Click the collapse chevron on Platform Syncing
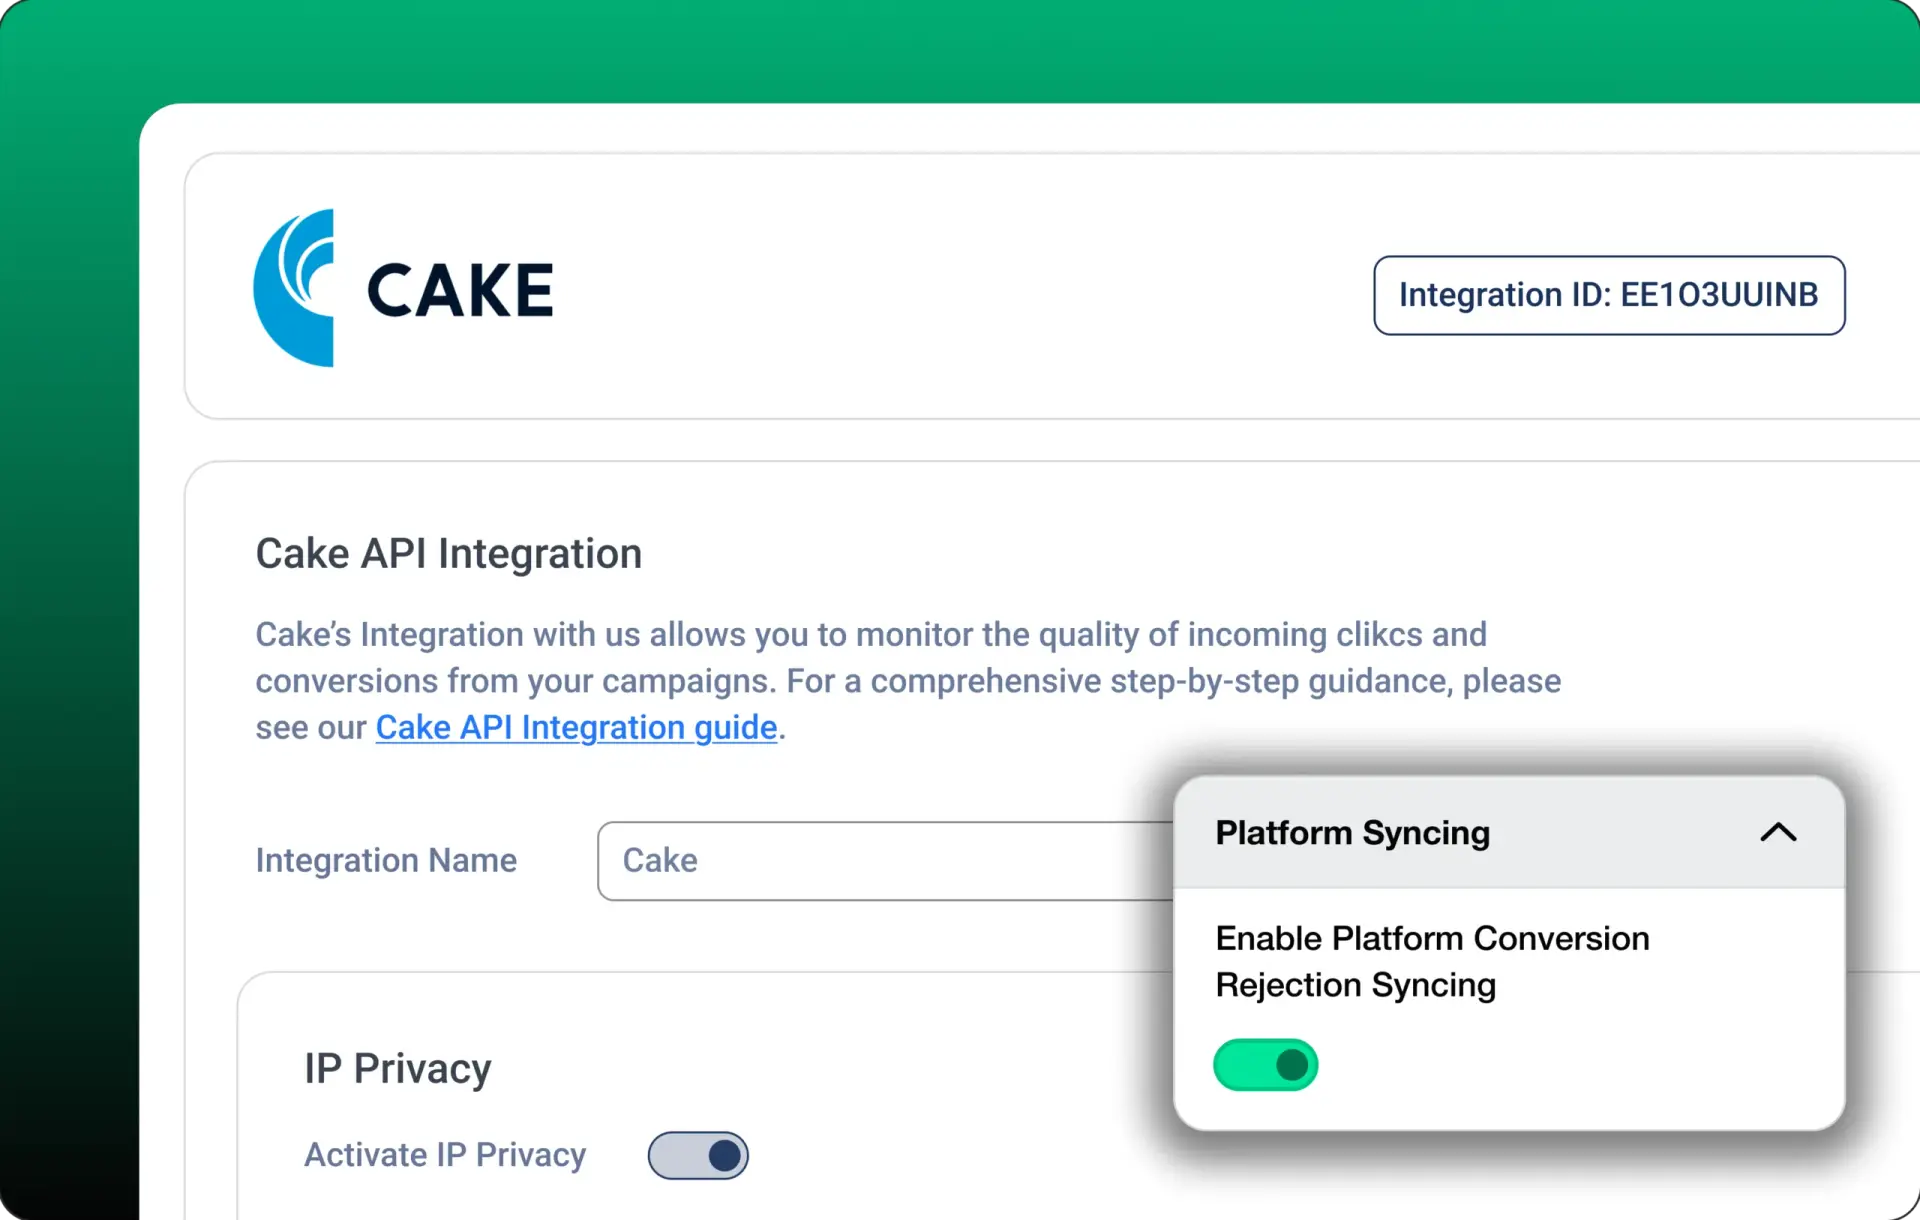The height and width of the screenshot is (1220, 1920). pyautogui.click(x=1778, y=832)
